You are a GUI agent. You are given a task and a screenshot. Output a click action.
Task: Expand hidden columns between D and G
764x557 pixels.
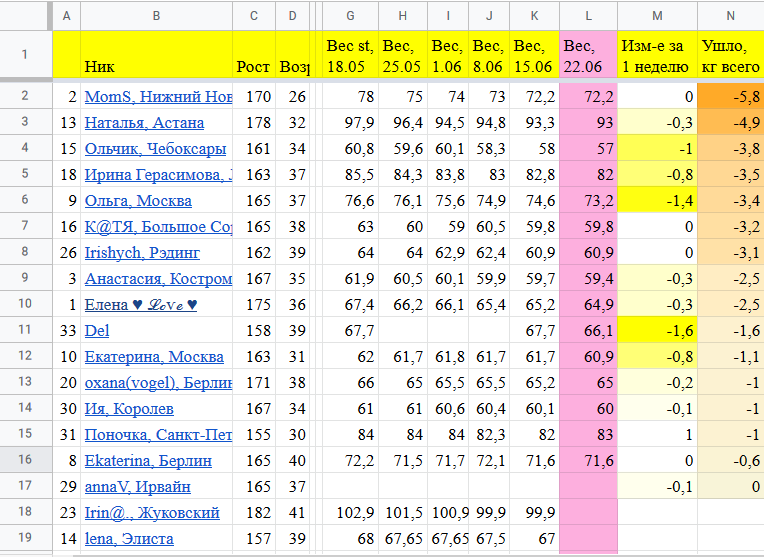(x=314, y=16)
